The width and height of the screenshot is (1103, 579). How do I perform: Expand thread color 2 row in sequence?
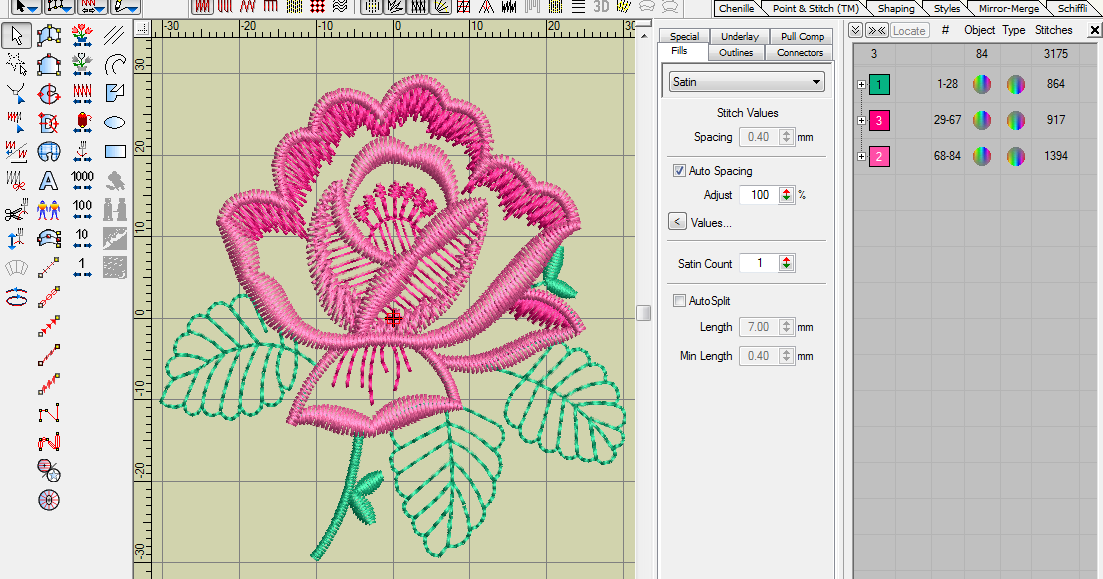[x=861, y=156]
